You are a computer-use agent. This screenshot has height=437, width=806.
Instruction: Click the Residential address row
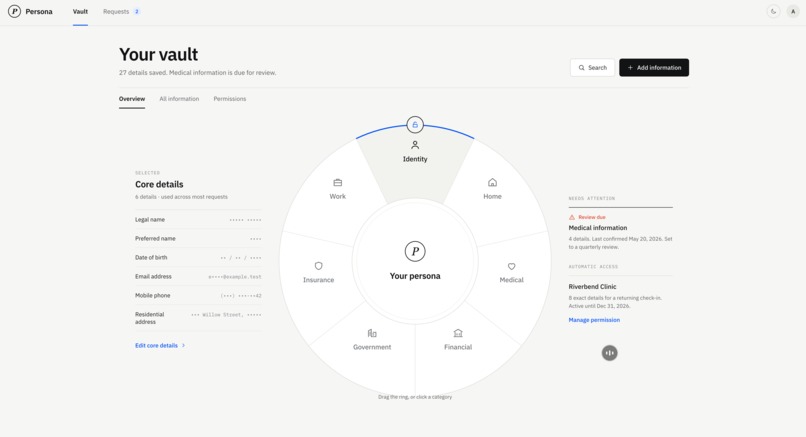pyautogui.click(x=198, y=318)
